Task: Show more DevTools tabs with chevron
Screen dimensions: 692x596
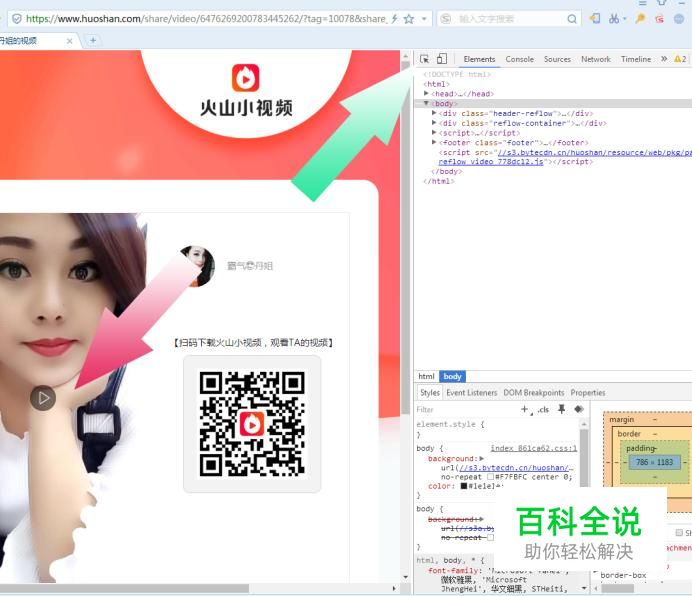Action: [x=664, y=59]
